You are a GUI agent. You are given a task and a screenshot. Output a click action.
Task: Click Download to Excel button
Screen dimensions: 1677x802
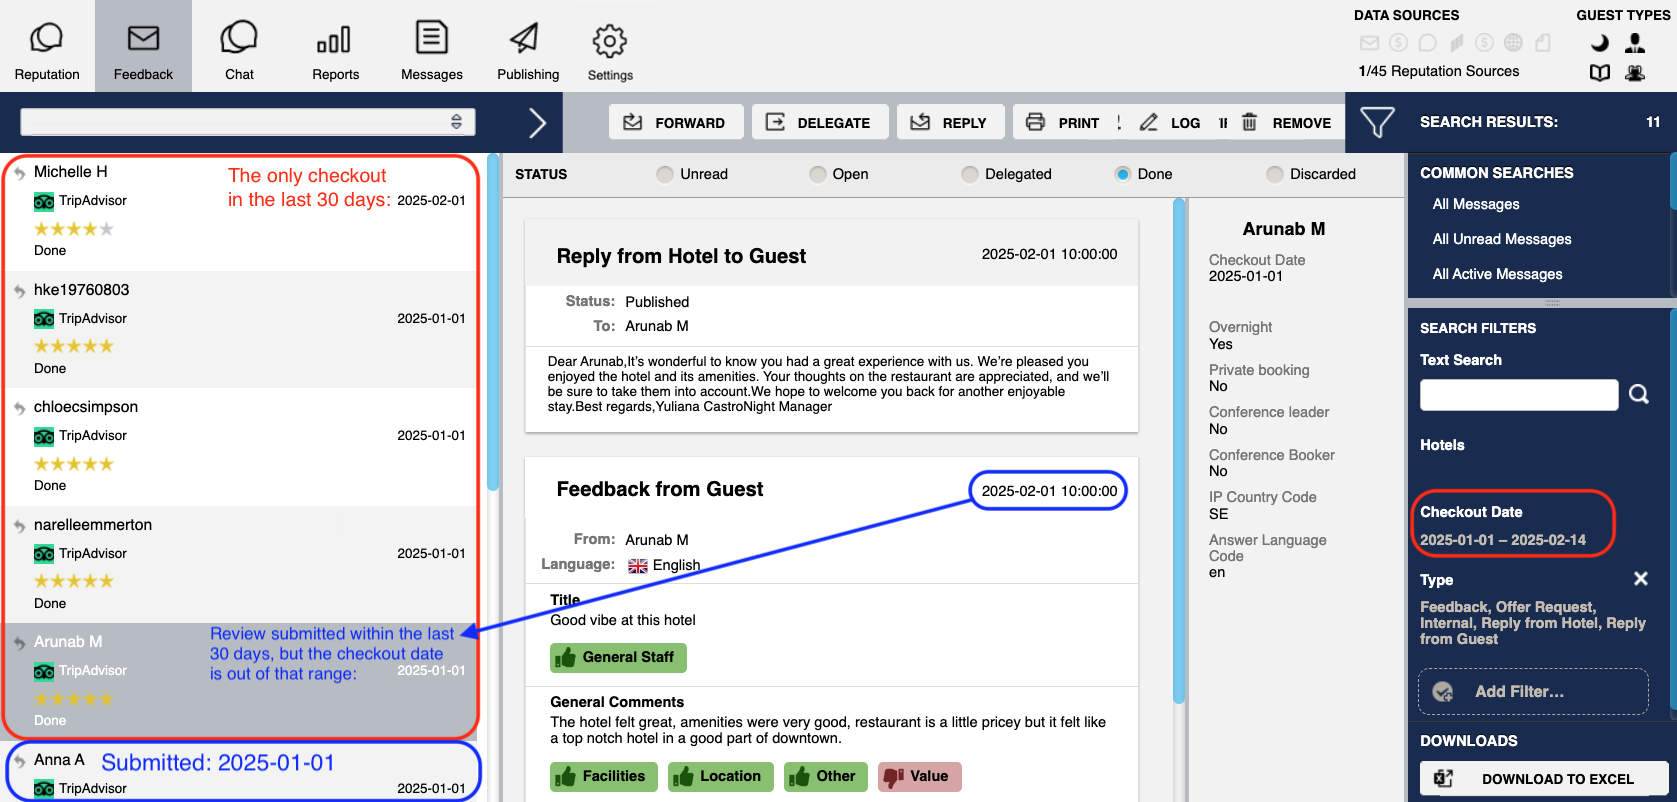pos(1544,779)
